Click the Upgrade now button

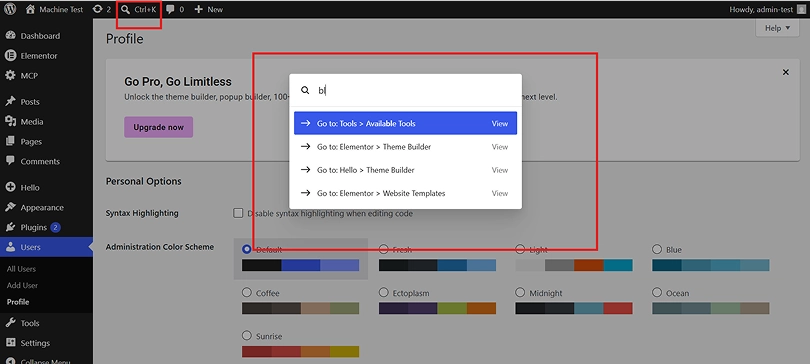point(159,127)
